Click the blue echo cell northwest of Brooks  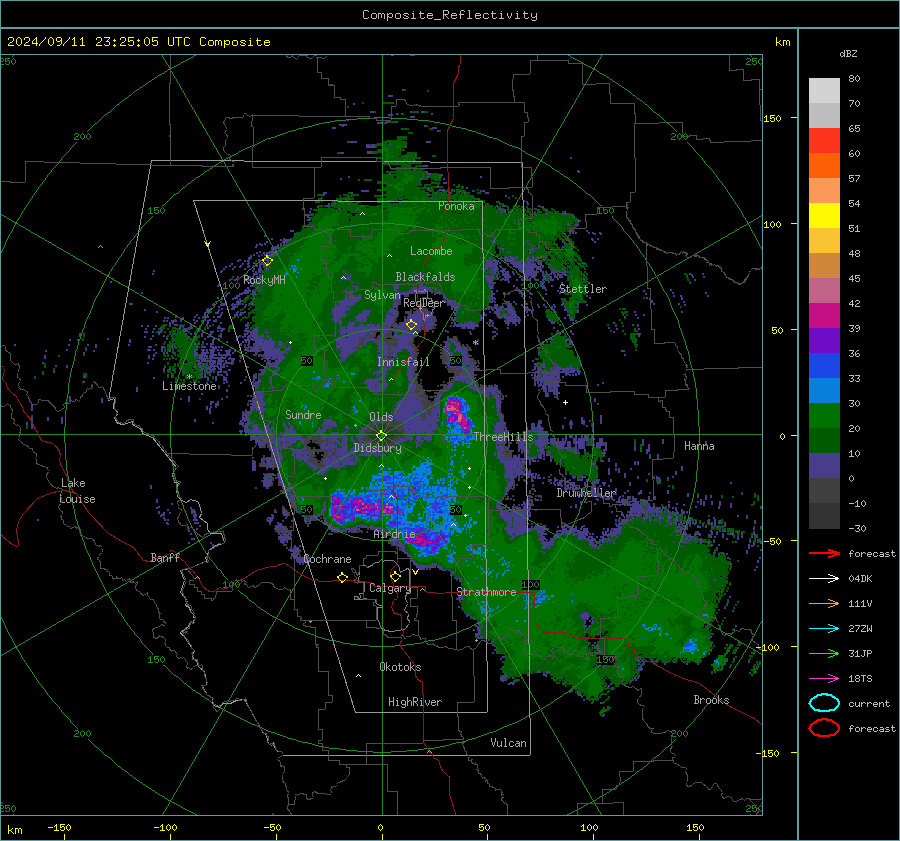(x=690, y=646)
